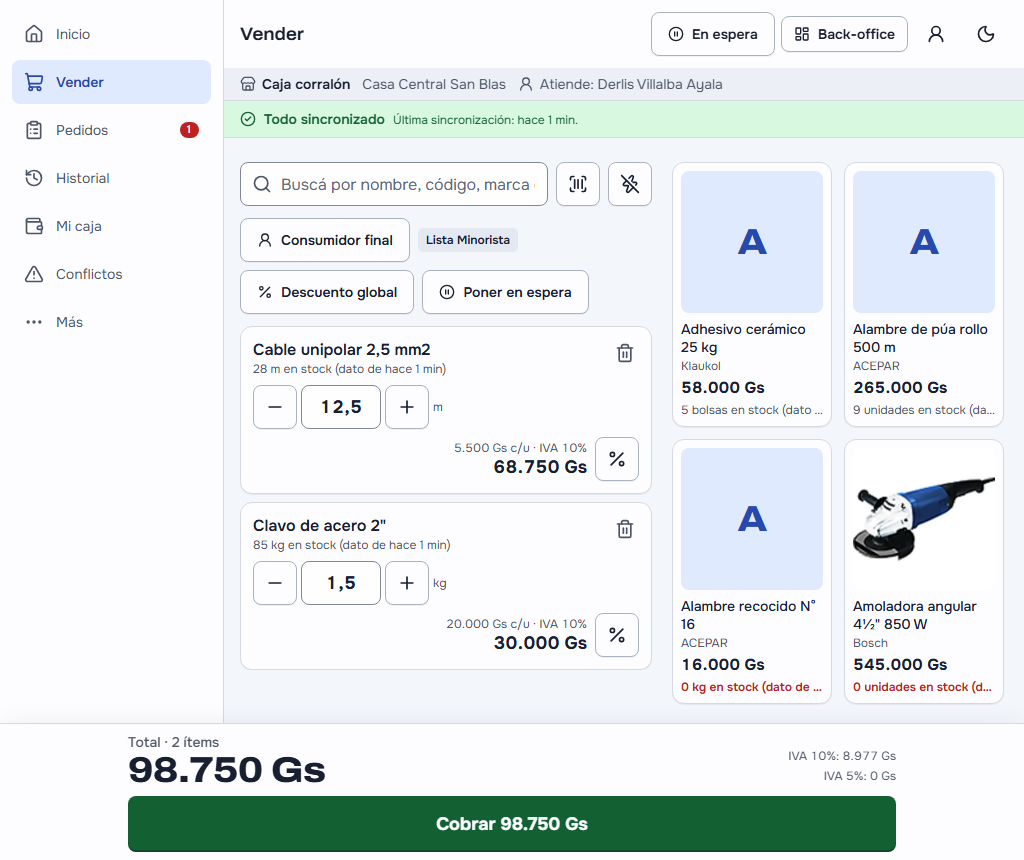Decrease Clavo de acero quantity
Screen dimensions: 1024x860
275,583
